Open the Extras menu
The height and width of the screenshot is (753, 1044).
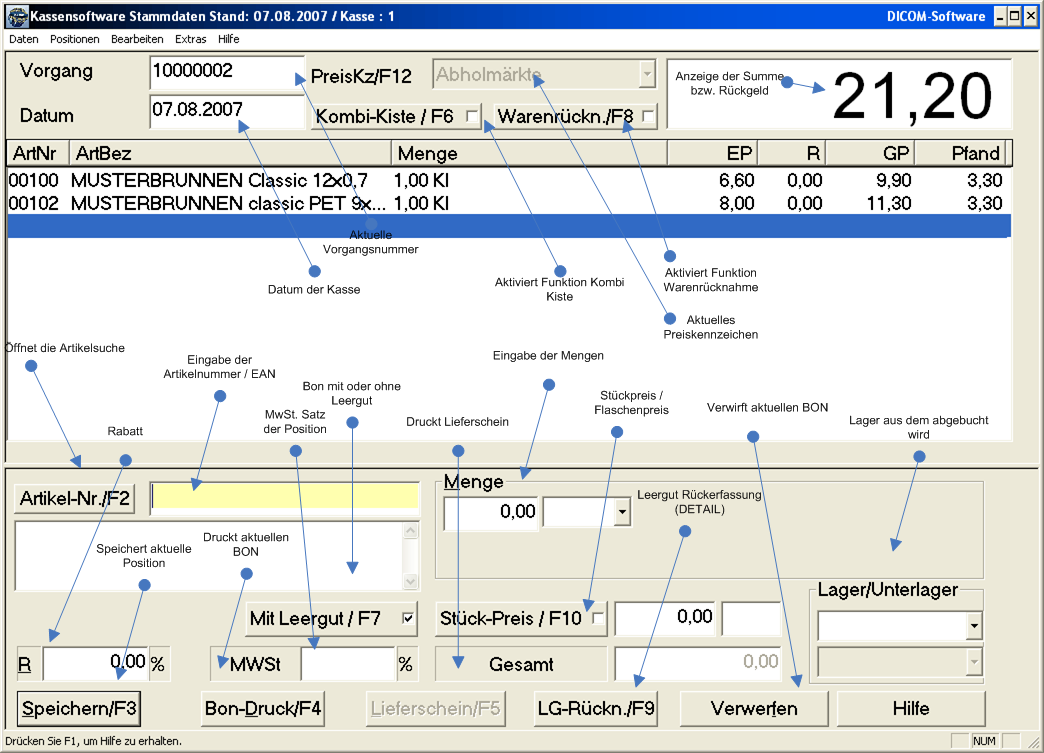pyautogui.click(x=190, y=39)
